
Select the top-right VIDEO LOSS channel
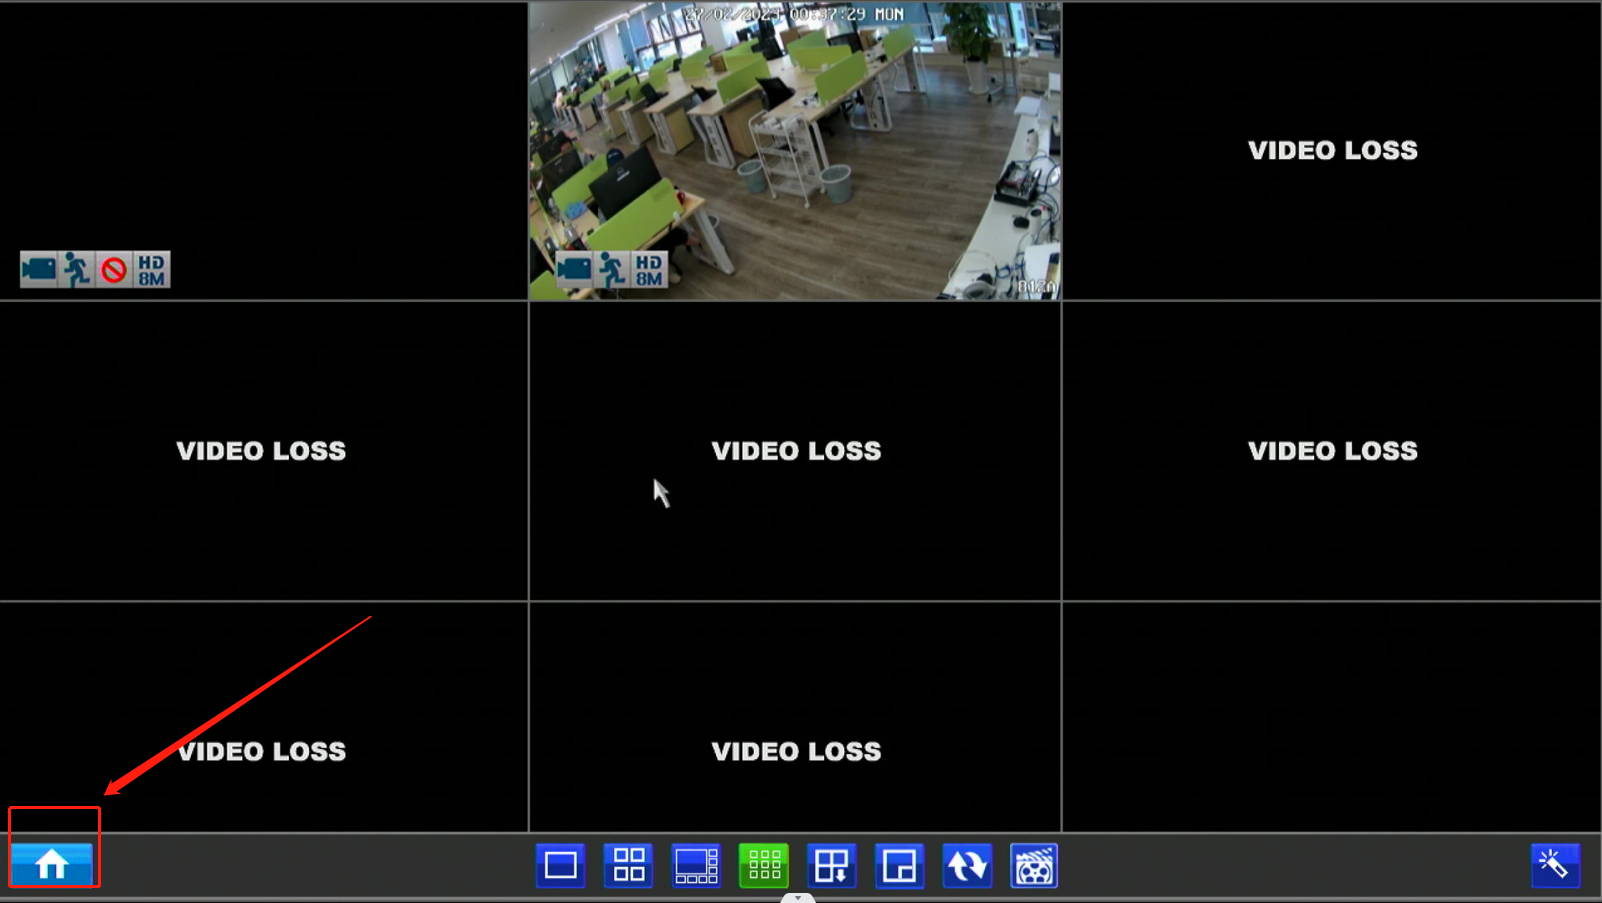1332,151
